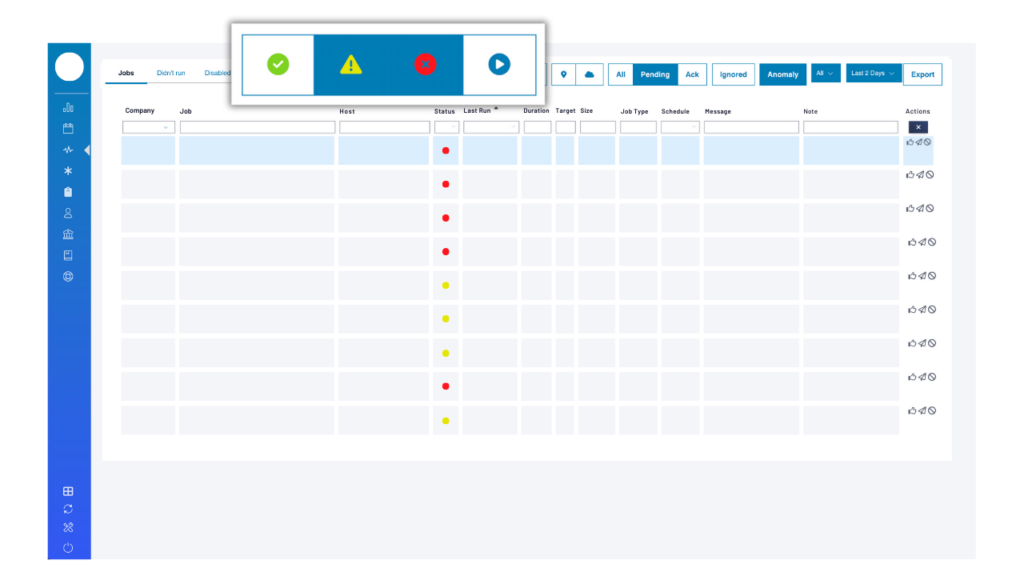
Task: Focus the Size filter input field
Action: [598, 127]
